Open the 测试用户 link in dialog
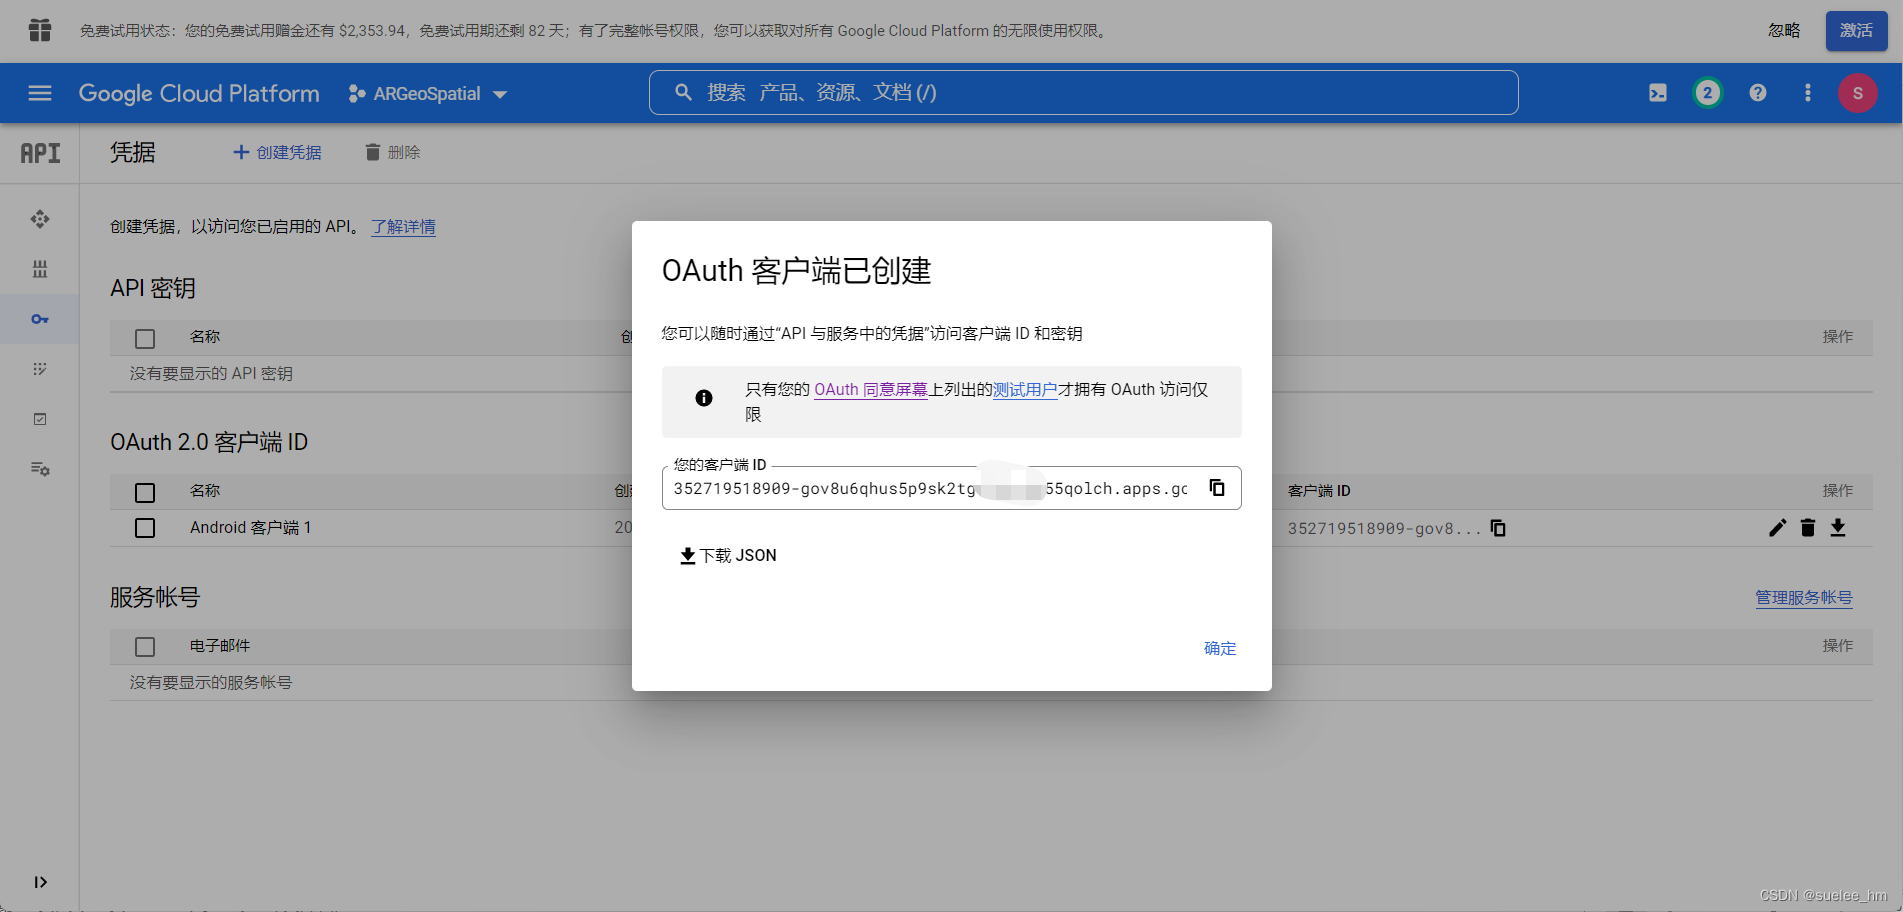The height and width of the screenshot is (912, 1903). click(x=1025, y=390)
